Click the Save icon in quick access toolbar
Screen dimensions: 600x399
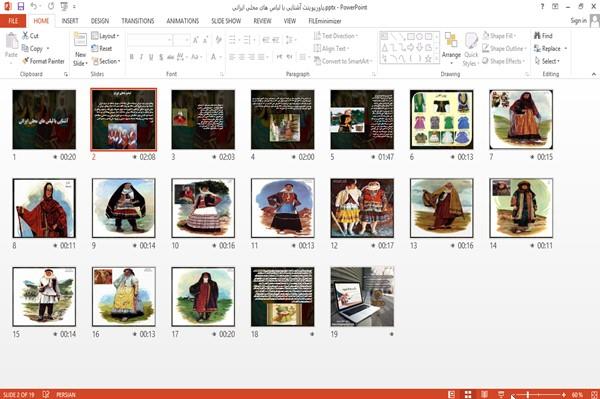click(21, 6)
